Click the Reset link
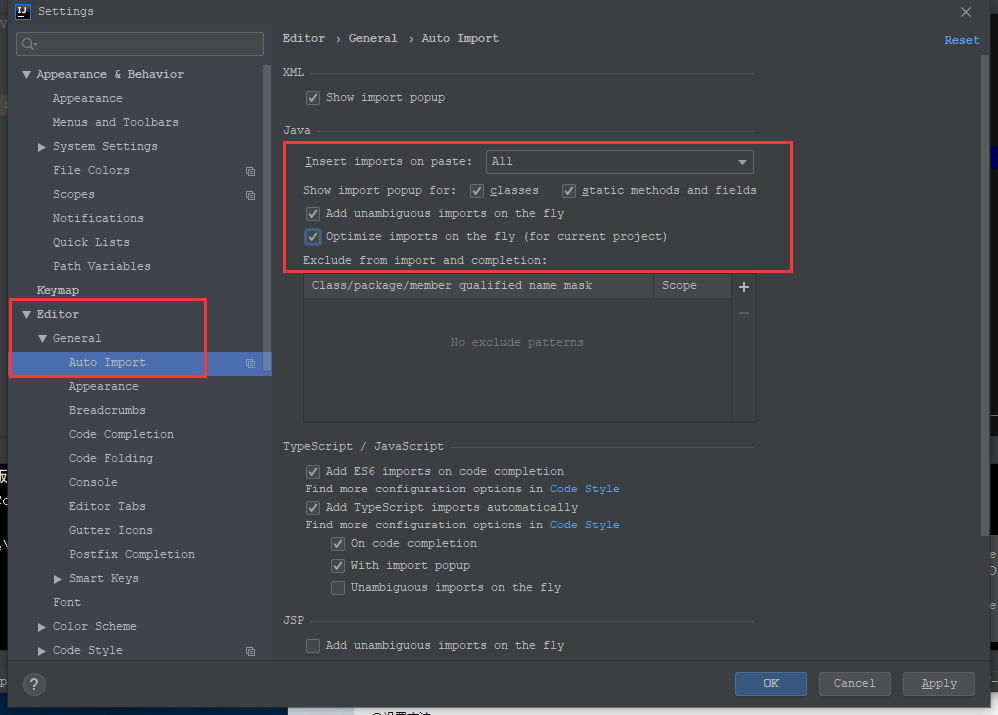Image resolution: width=998 pixels, height=715 pixels. pyautogui.click(x=961, y=40)
